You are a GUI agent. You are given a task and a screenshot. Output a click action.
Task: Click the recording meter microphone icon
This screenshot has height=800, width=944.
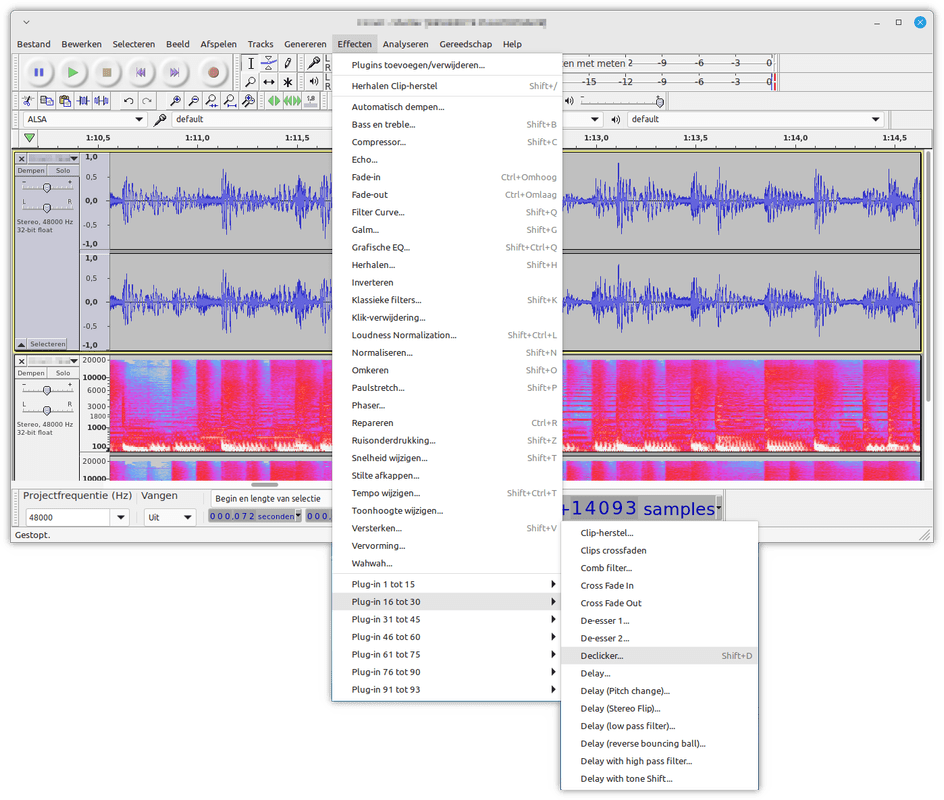pos(314,63)
